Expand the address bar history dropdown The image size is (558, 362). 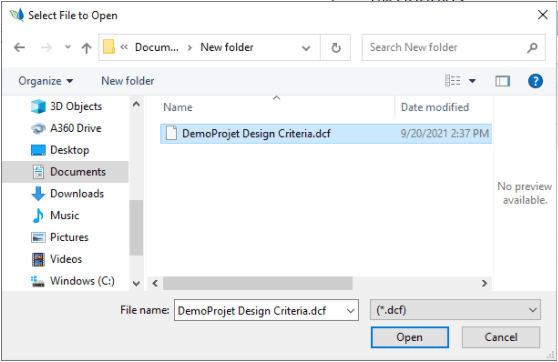click(x=306, y=48)
